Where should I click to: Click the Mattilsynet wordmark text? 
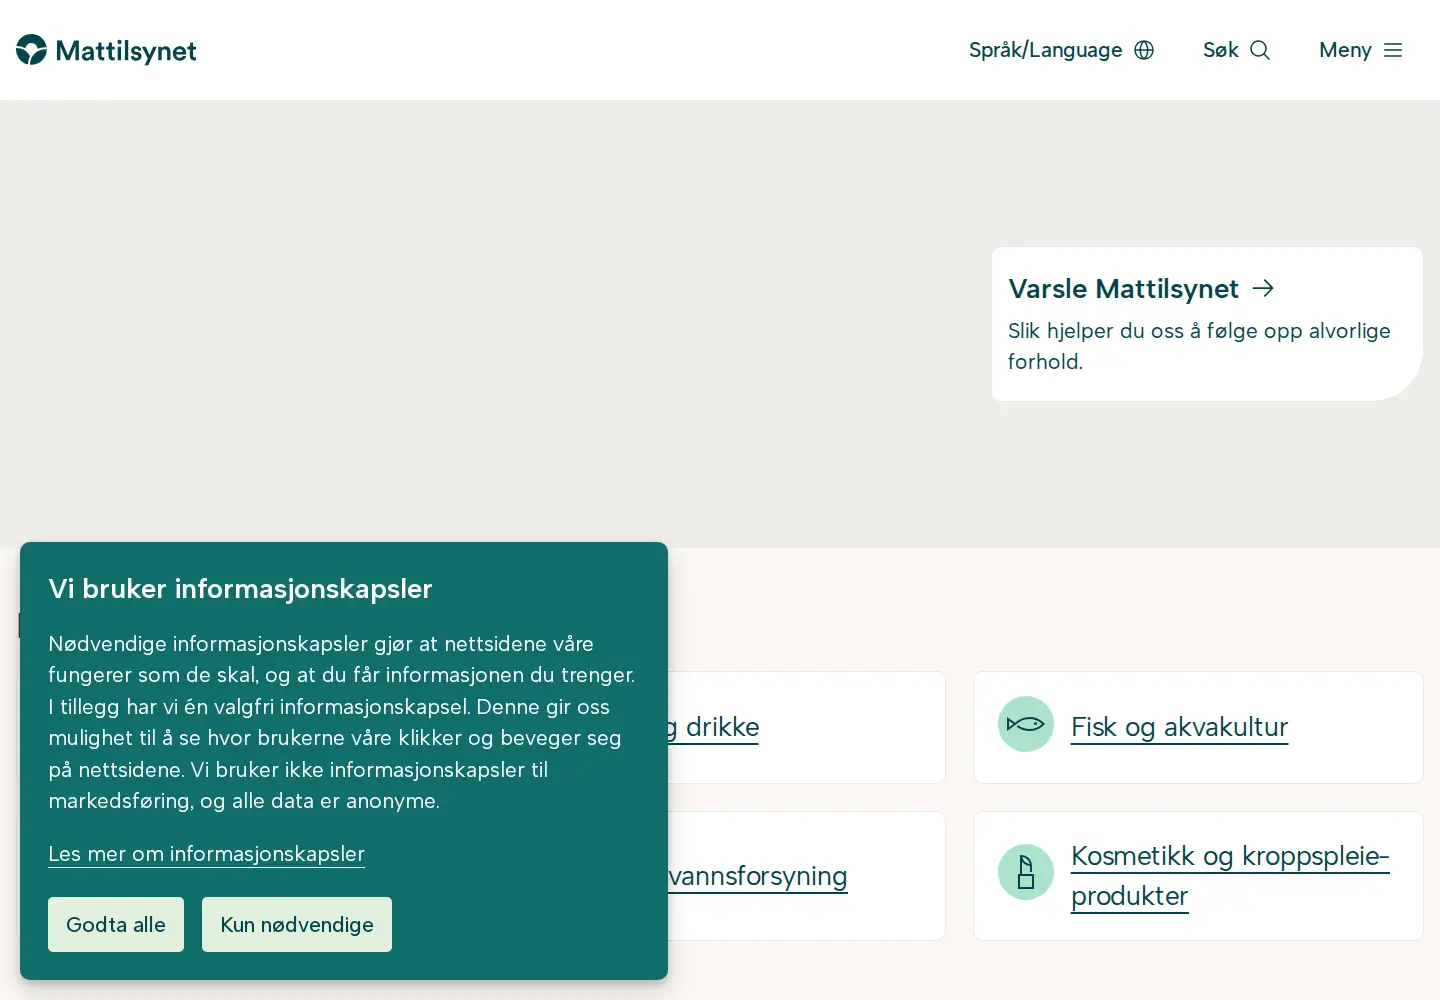tap(126, 51)
